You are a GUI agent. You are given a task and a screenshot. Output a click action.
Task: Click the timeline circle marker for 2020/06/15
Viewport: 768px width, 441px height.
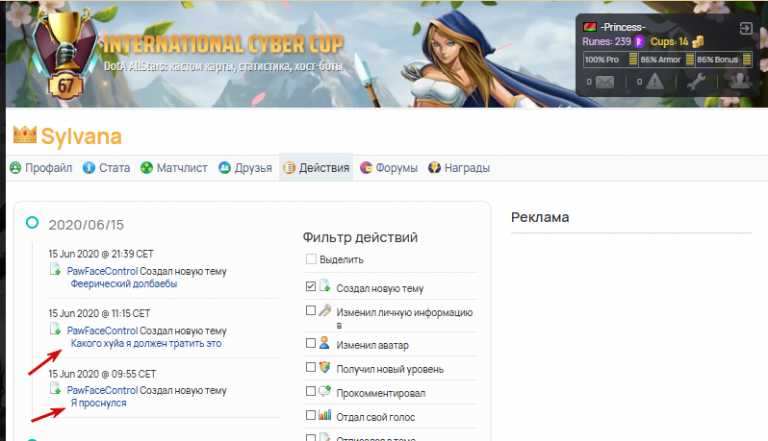click(x=32, y=222)
